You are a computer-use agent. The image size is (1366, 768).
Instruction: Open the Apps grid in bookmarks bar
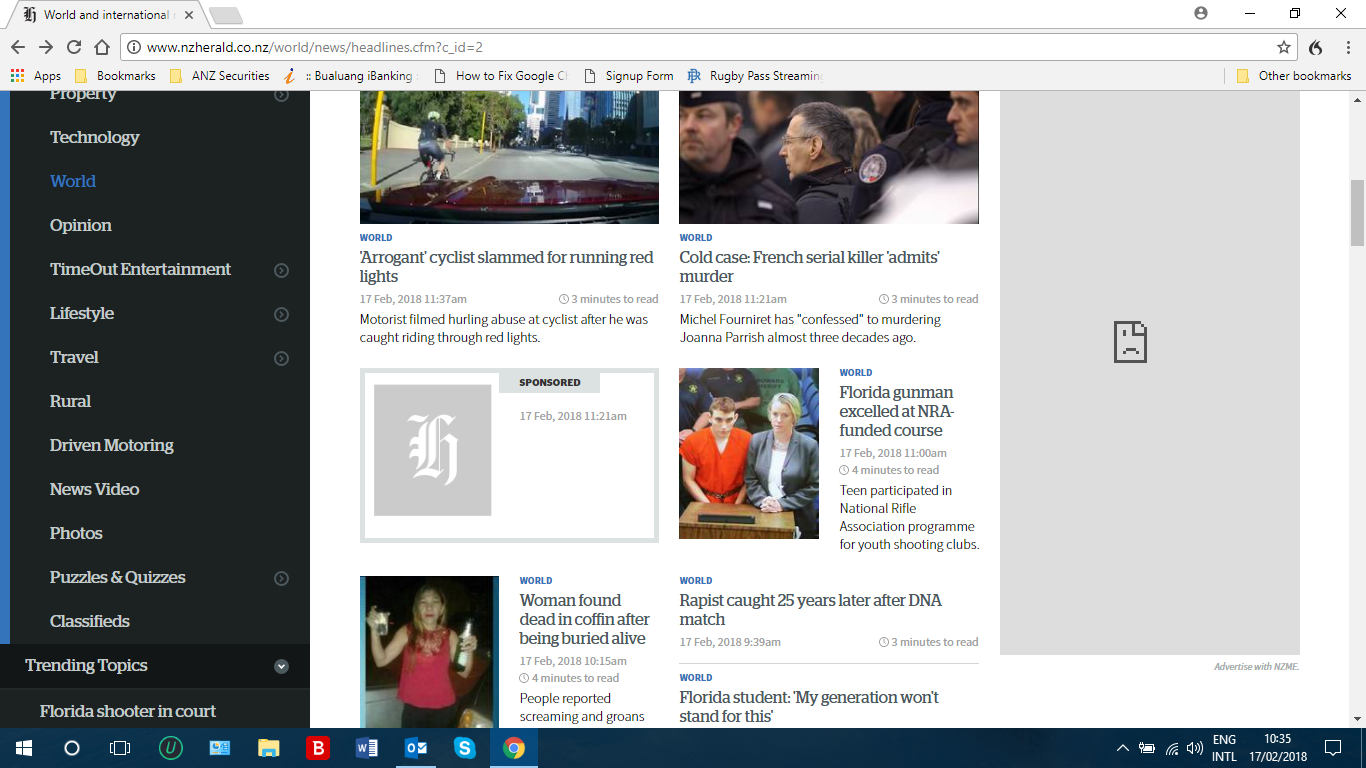(35, 76)
